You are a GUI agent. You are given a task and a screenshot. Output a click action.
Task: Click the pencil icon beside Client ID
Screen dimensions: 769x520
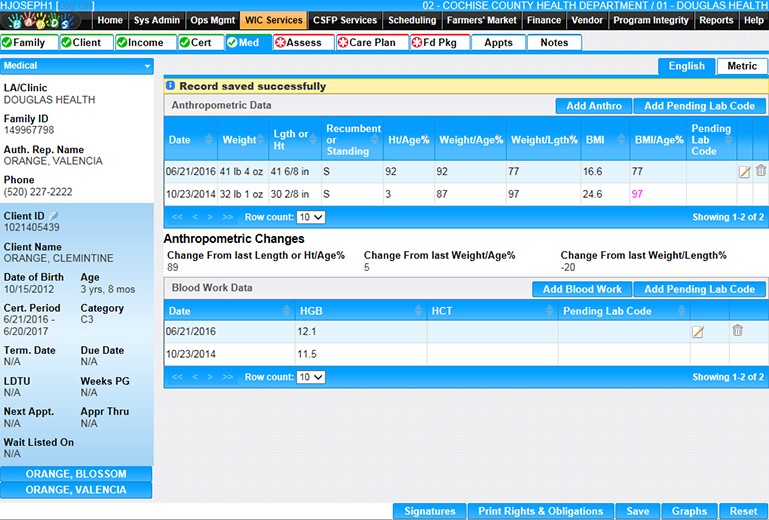(x=54, y=216)
